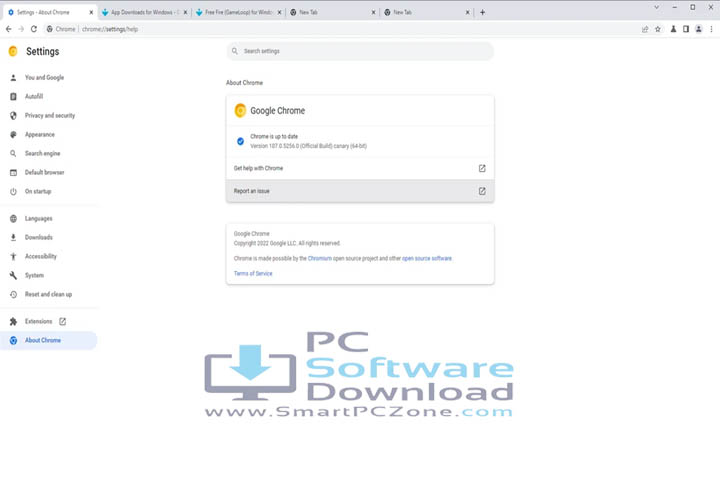Open the Chrome Labs flask icon
The height and width of the screenshot is (480, 720).
[x=673, y=29]
